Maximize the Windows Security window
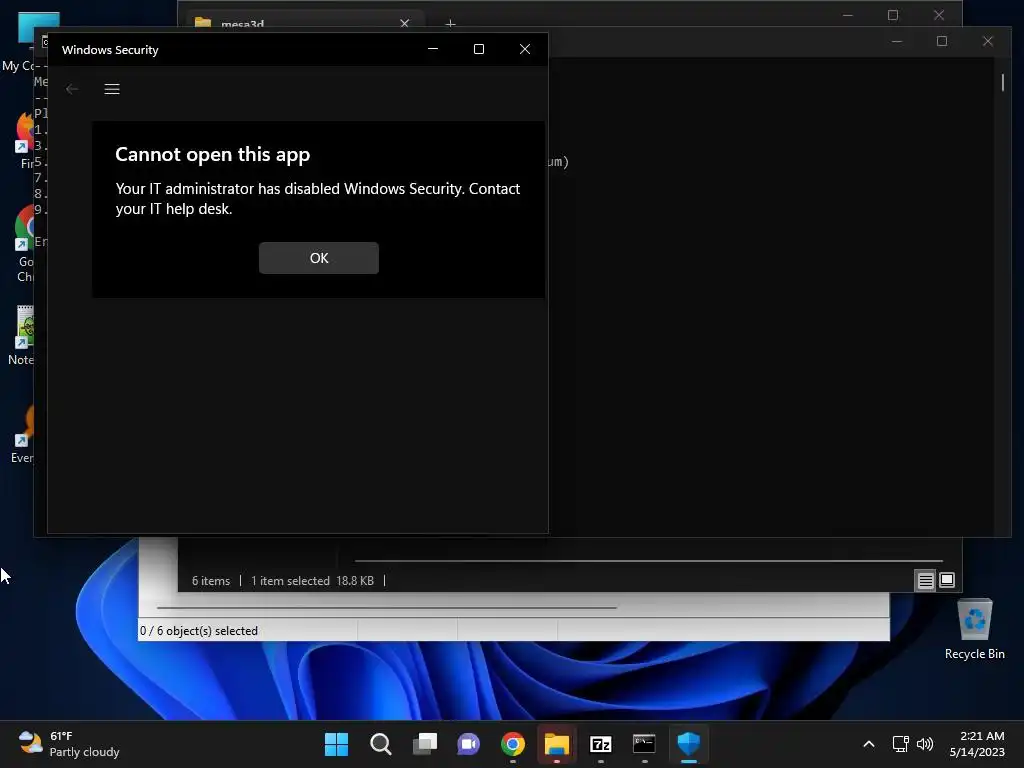 coord(479,49)
